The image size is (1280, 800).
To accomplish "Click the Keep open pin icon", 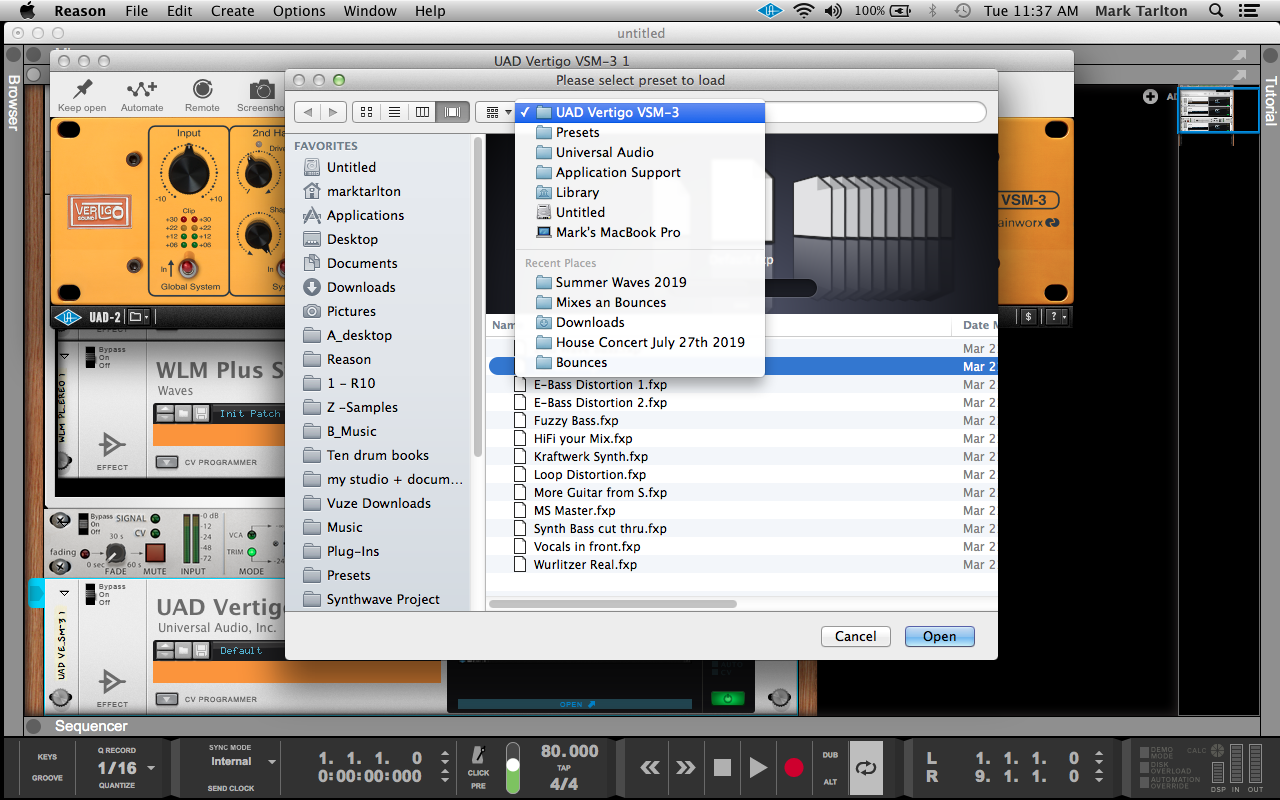I will coord(83,90).
